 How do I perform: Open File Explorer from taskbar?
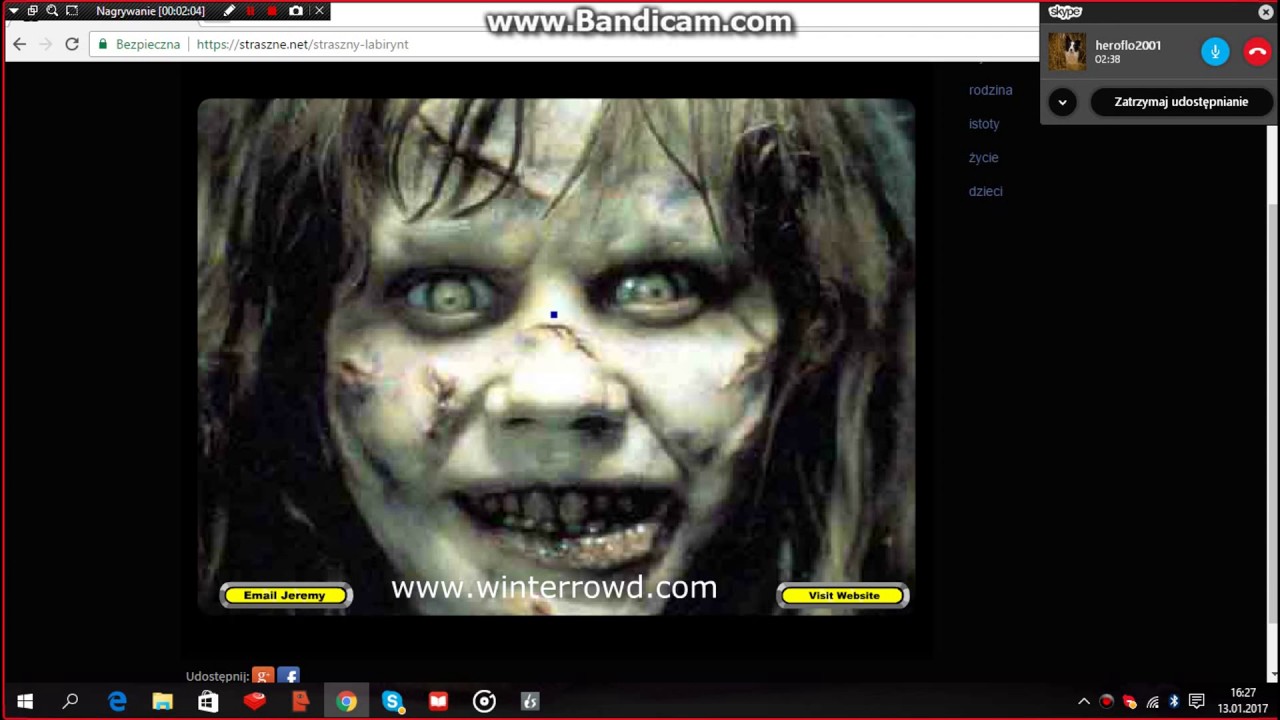[162, 702]
